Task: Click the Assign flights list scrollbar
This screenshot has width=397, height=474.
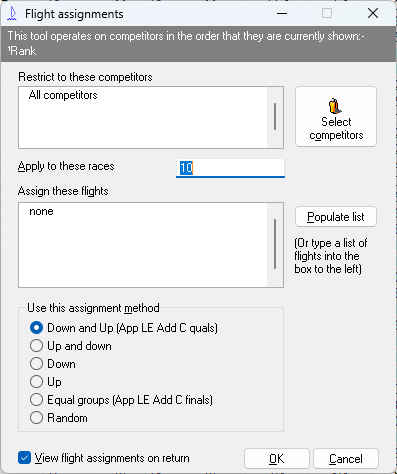Action: pyautogui.click(x=275, y=245)
